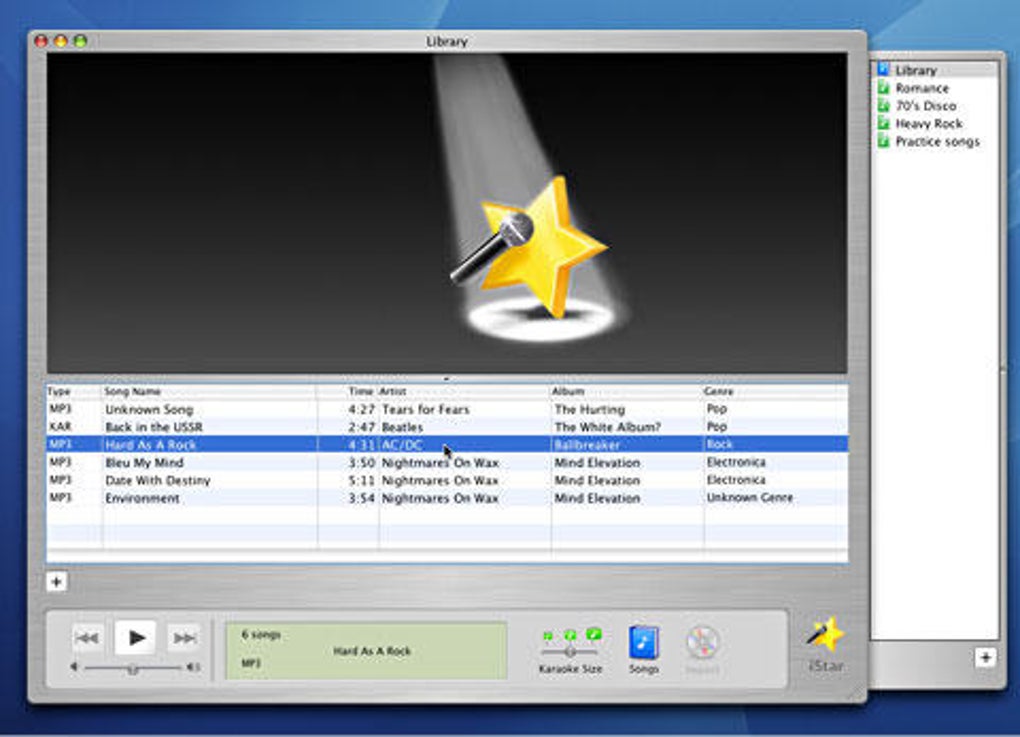
Task: Add a song with the plus button below the list
Action: [x=56, y=582]
